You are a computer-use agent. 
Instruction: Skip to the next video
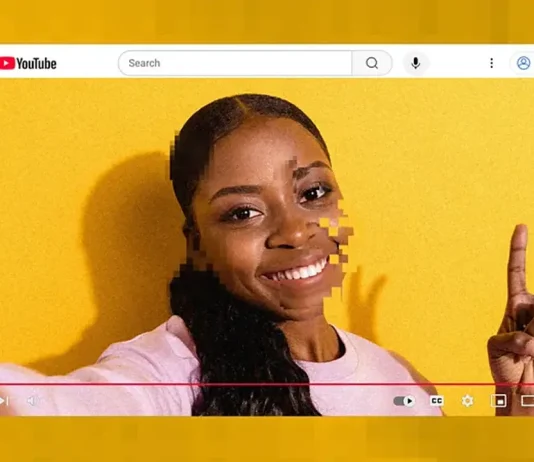pos(4,401)
